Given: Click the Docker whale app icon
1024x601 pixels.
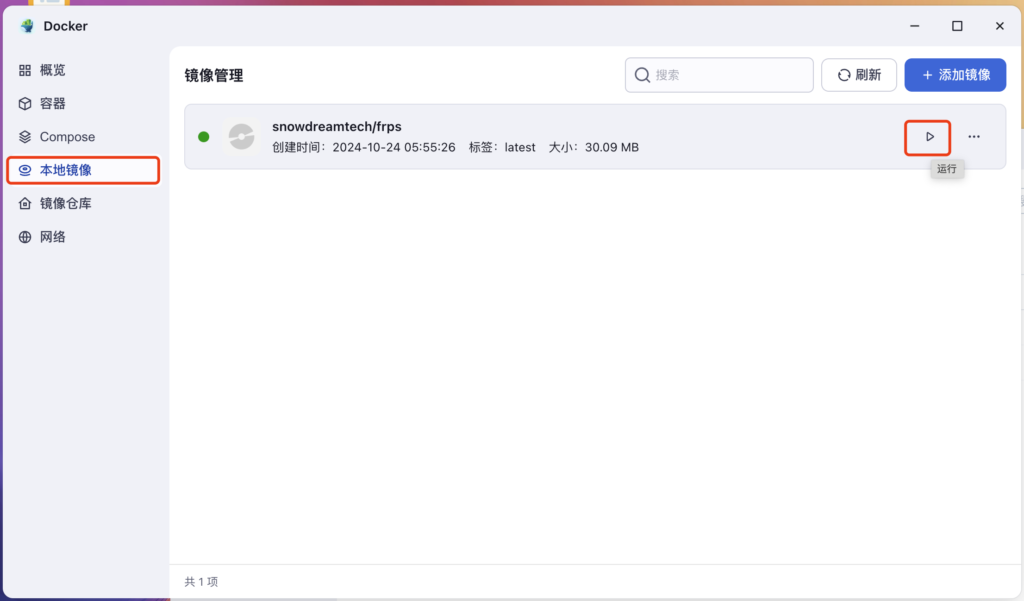Looking at the screenshot, I should pos(27,26).
